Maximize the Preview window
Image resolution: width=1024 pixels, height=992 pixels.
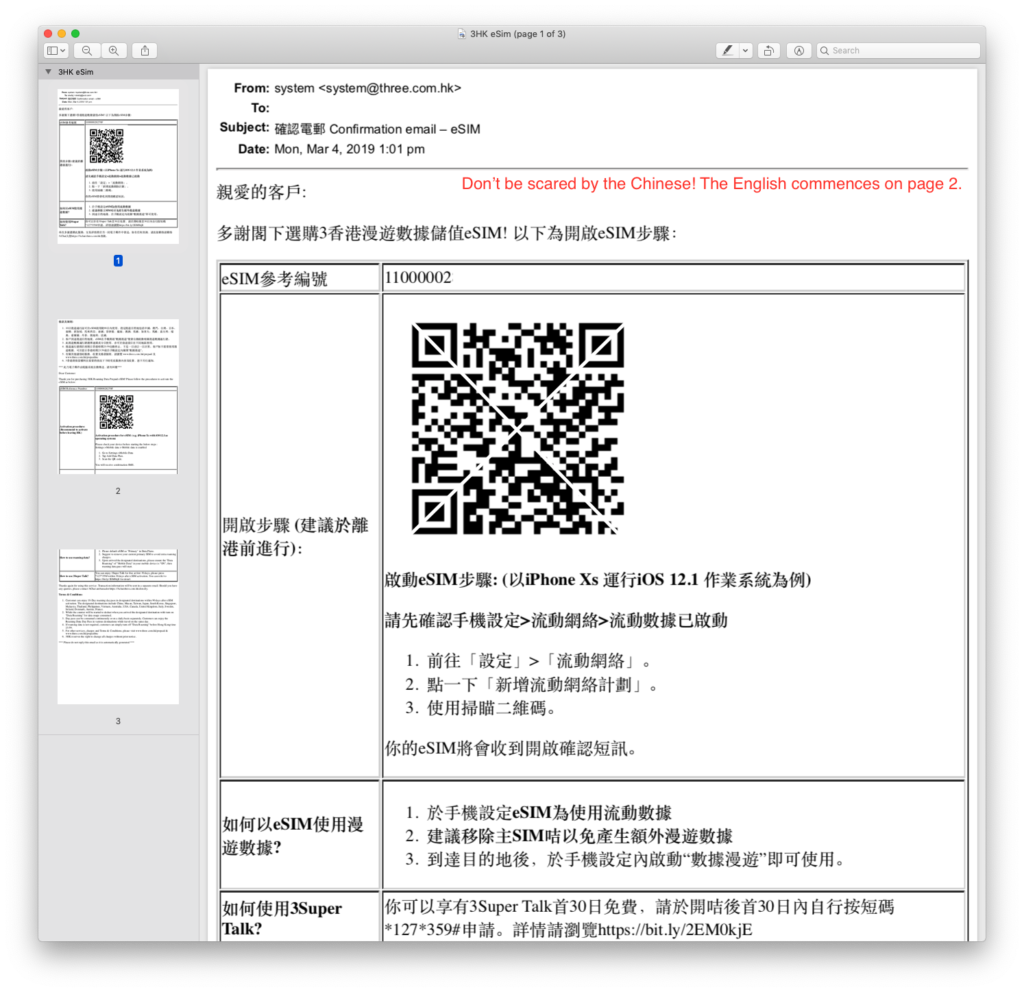tap(76, 33)
